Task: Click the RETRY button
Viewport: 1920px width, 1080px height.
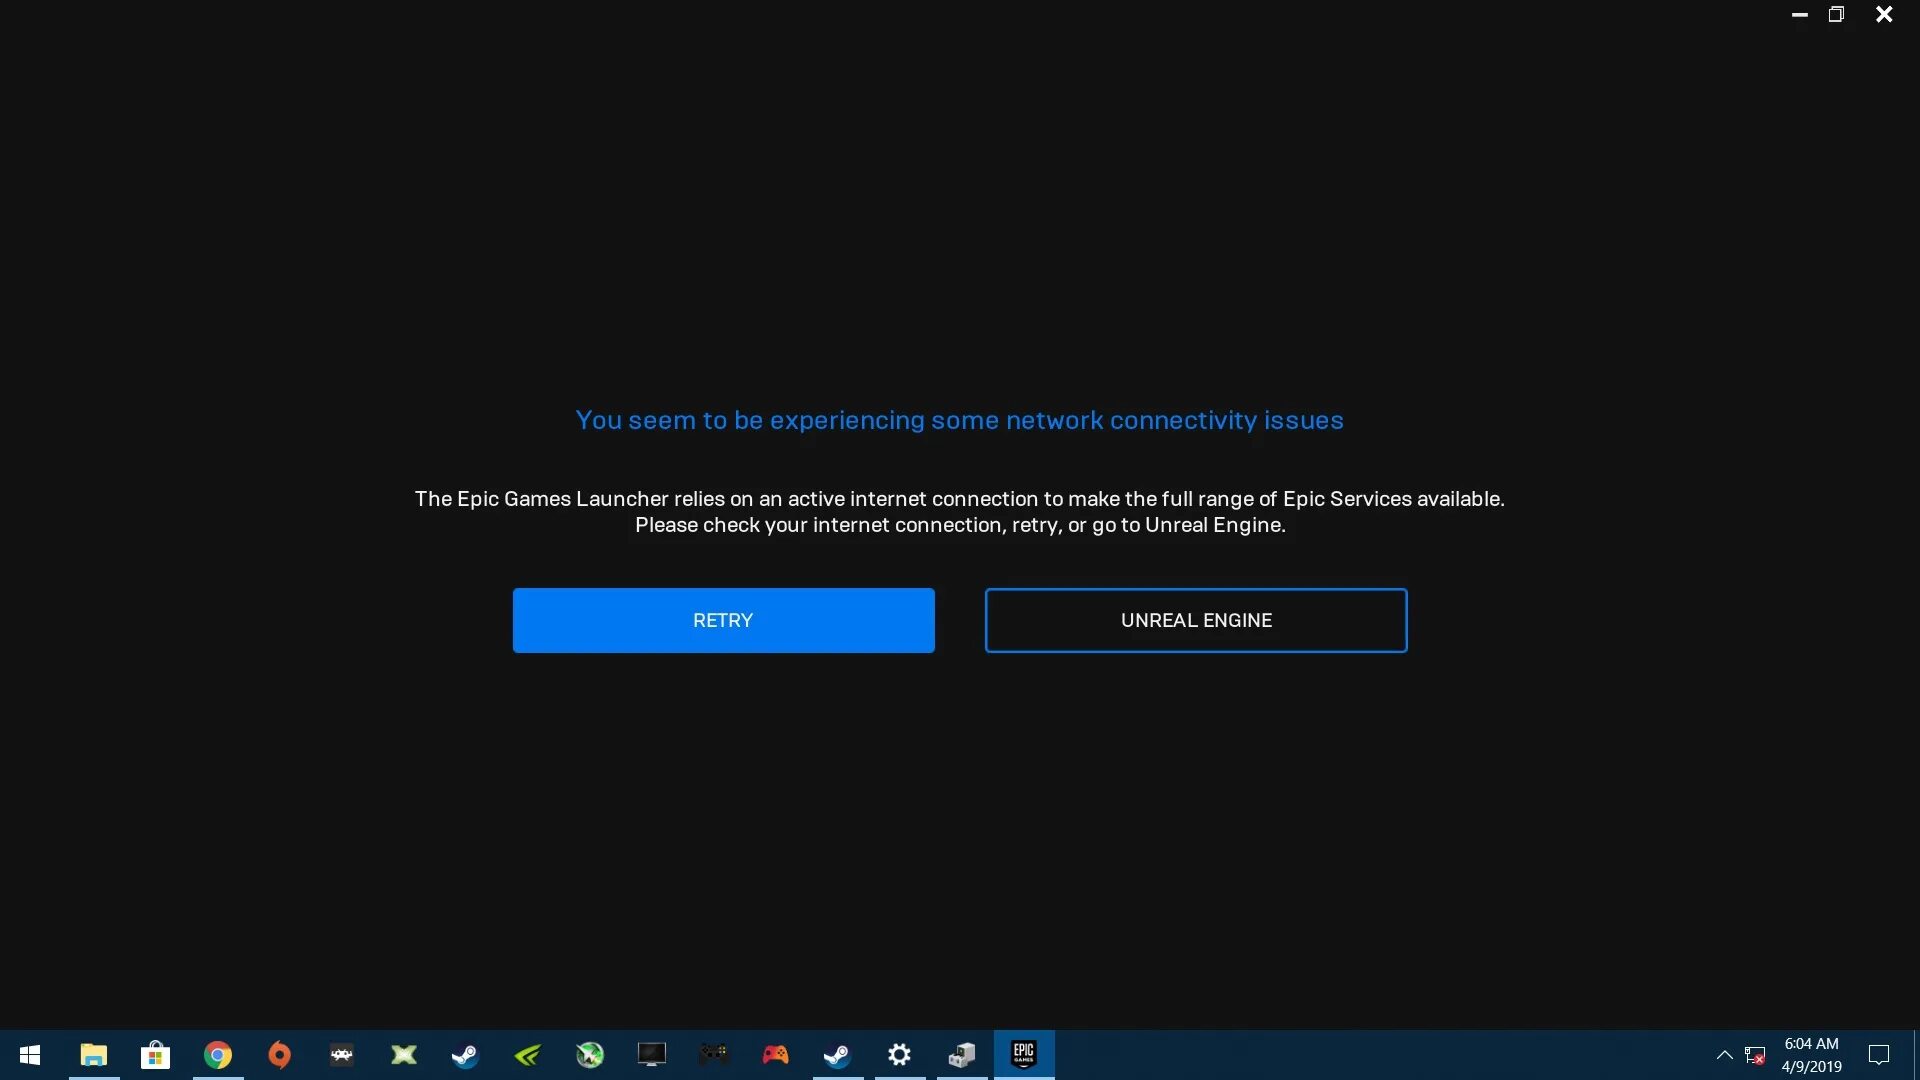Action: (x=723, y=620)
